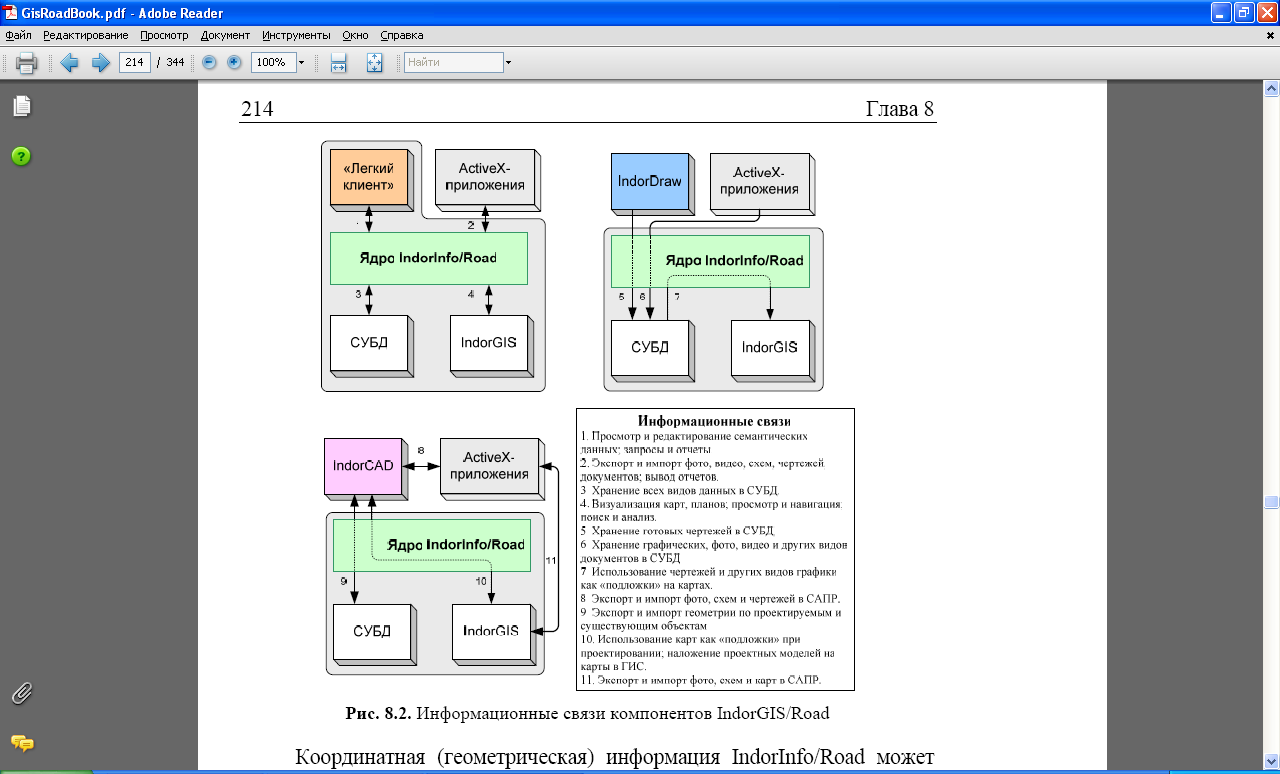Open the Инструменты menu

pos(297,35)
